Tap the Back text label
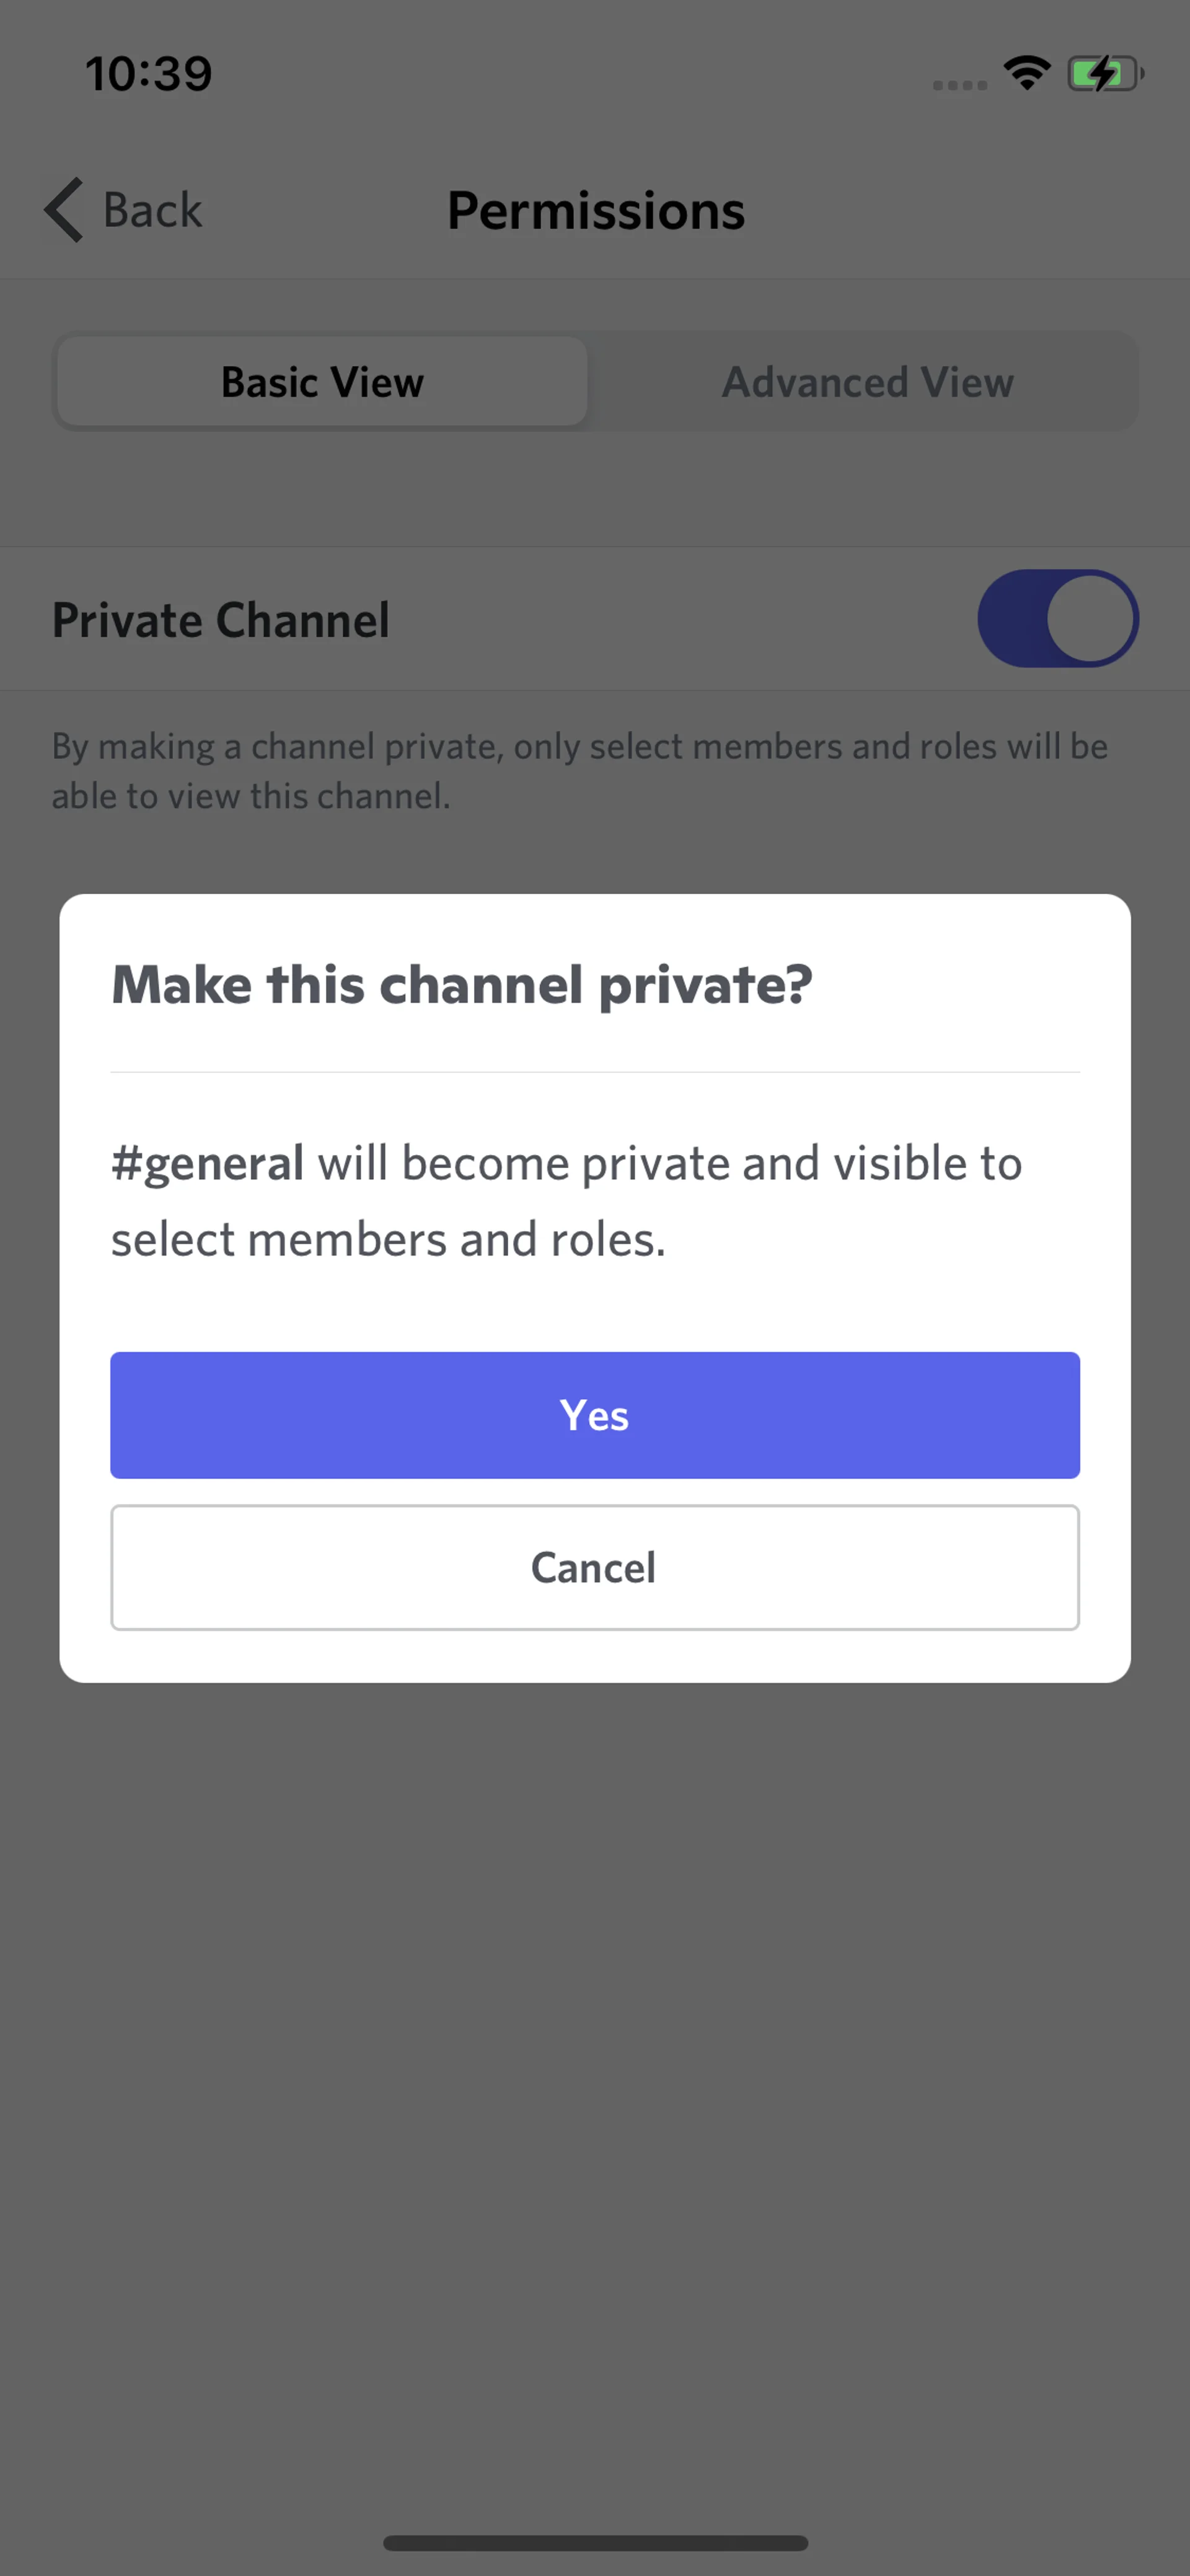 [x=153, y=210]
